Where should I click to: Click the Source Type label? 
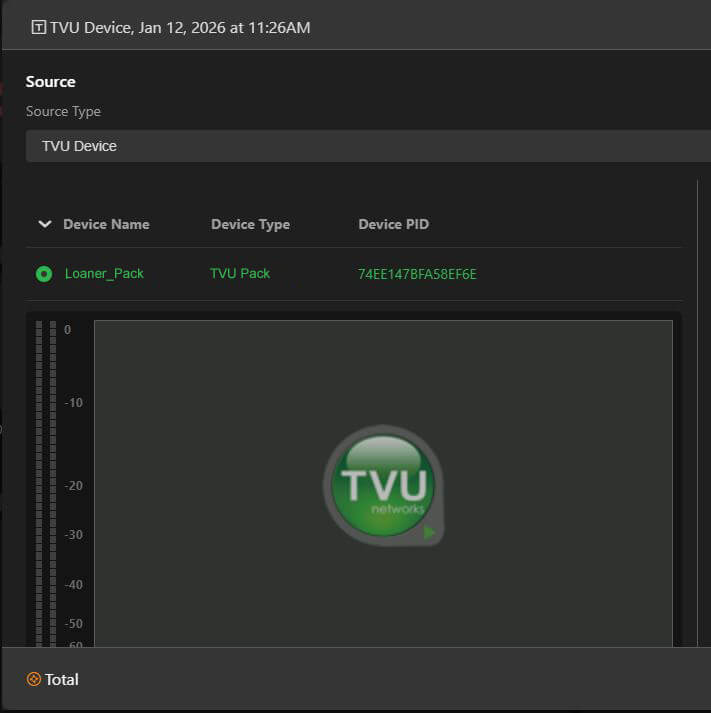pyautogui.click(x=63, y=112)
